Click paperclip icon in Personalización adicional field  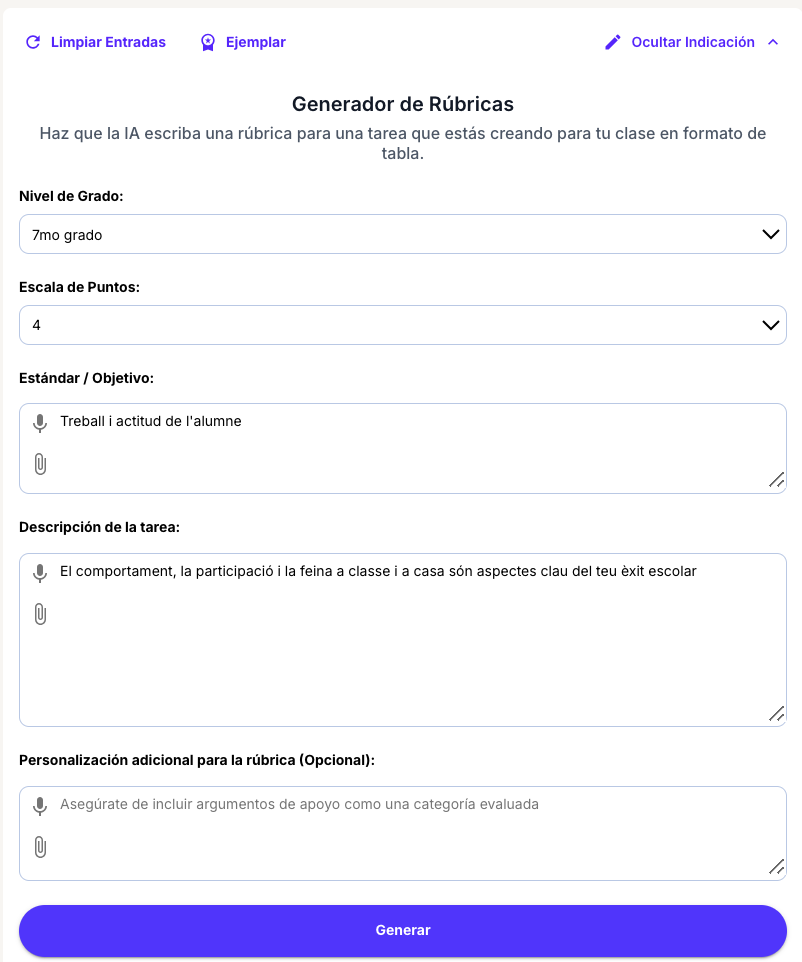pyautogui.click(x=40, y=847)
